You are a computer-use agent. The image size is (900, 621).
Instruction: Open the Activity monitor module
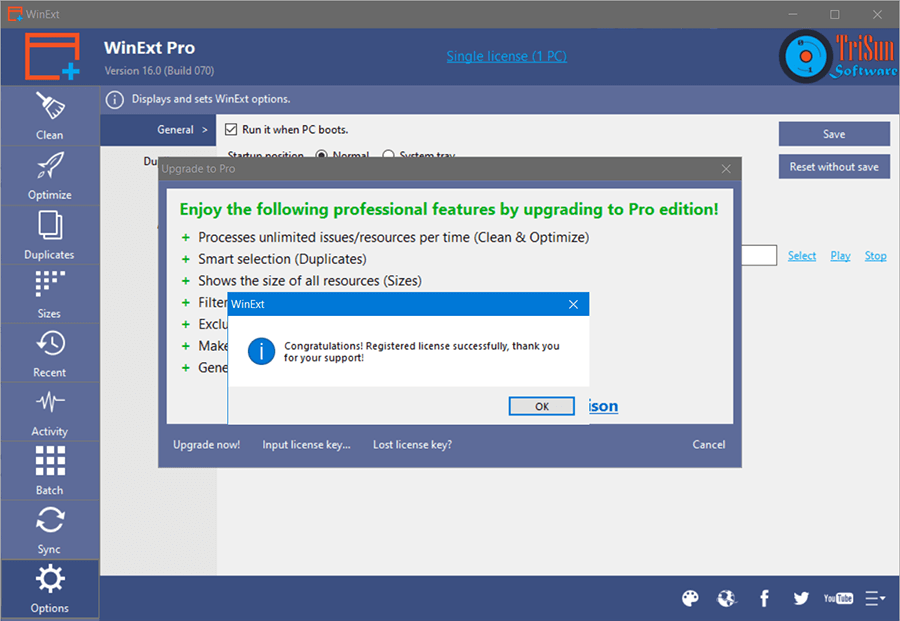(50, 413)
